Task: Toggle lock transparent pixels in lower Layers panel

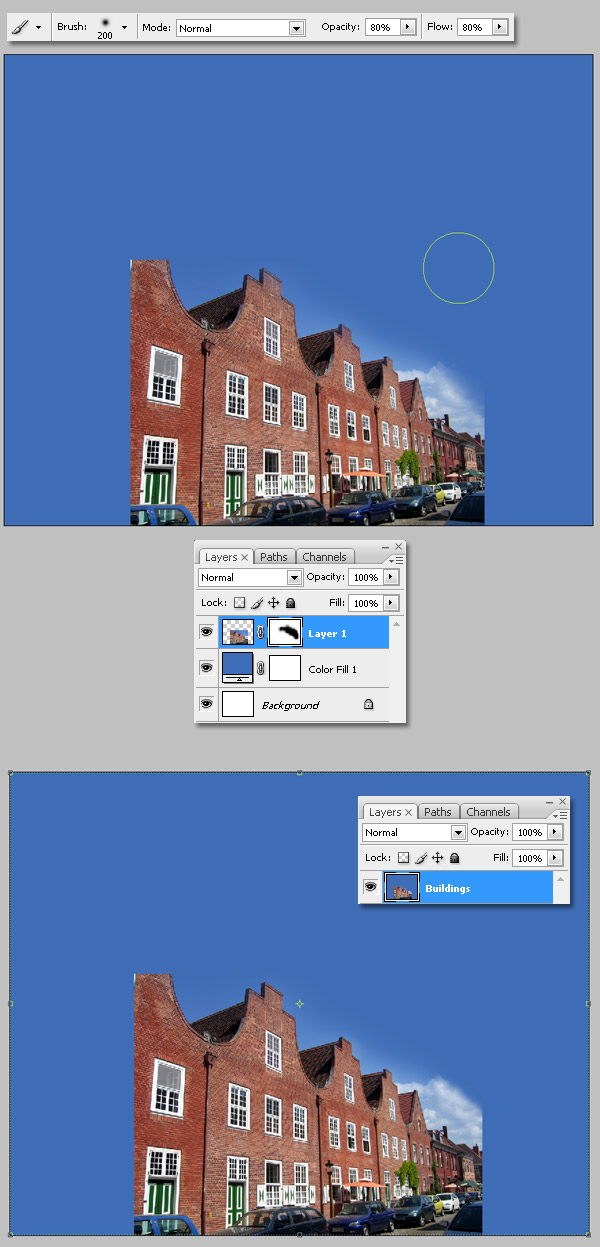Action: [x=403, y=858]
